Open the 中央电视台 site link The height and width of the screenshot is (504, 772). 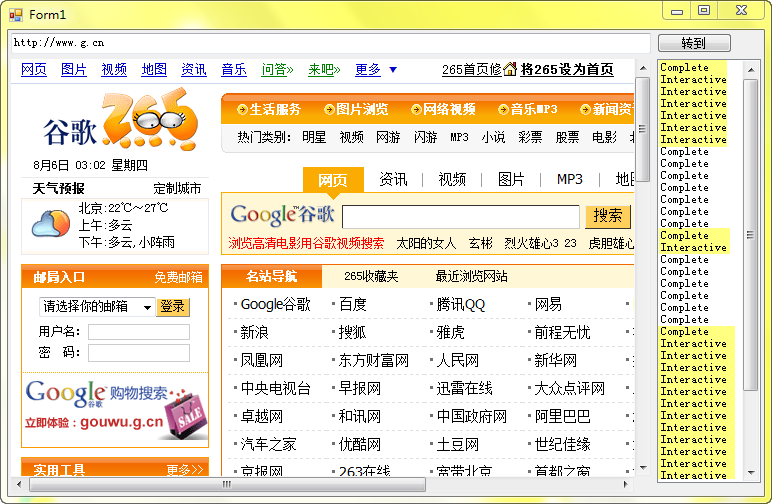(x=276, y=389)
